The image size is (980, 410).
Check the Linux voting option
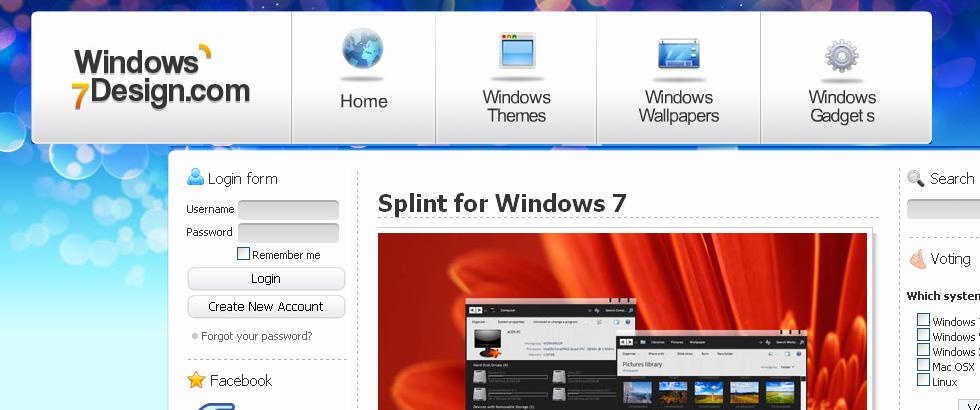tap(923, 380)
